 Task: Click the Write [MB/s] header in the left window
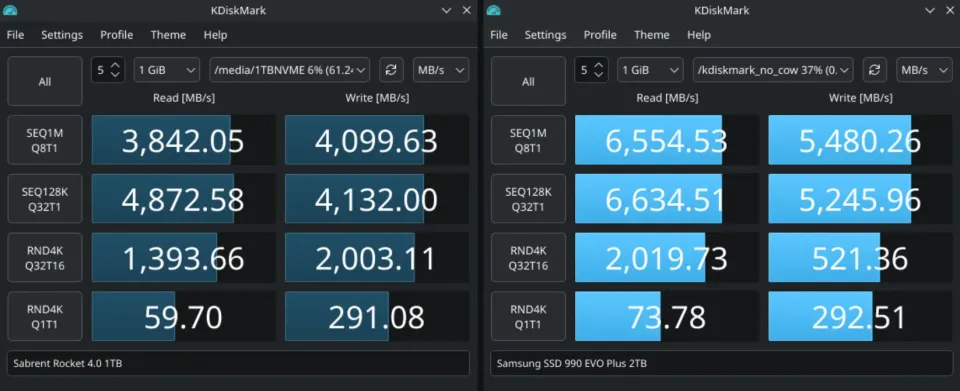coord(377,98)
